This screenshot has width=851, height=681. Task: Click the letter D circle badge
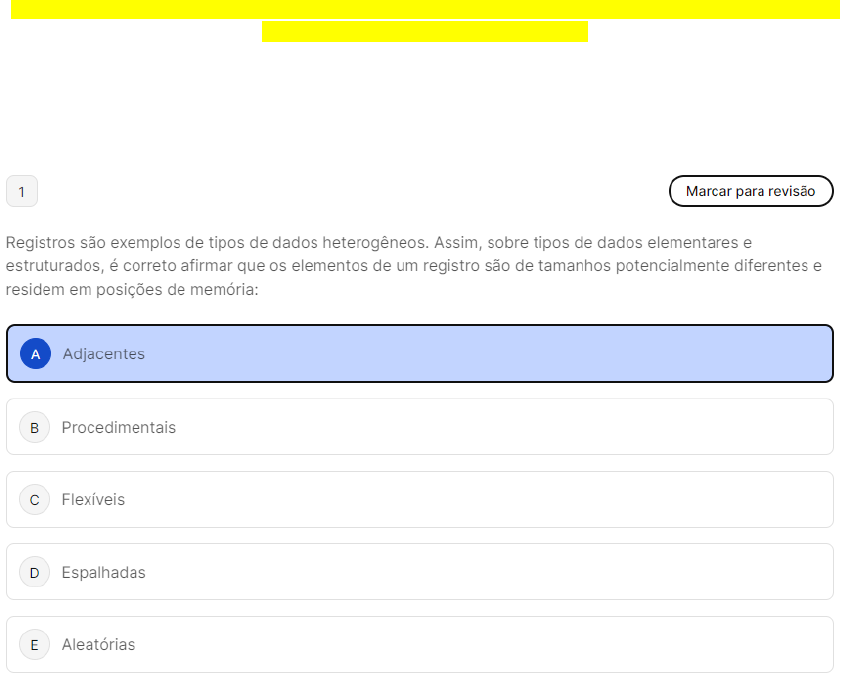pyautogui.click(x=34, y=573)
